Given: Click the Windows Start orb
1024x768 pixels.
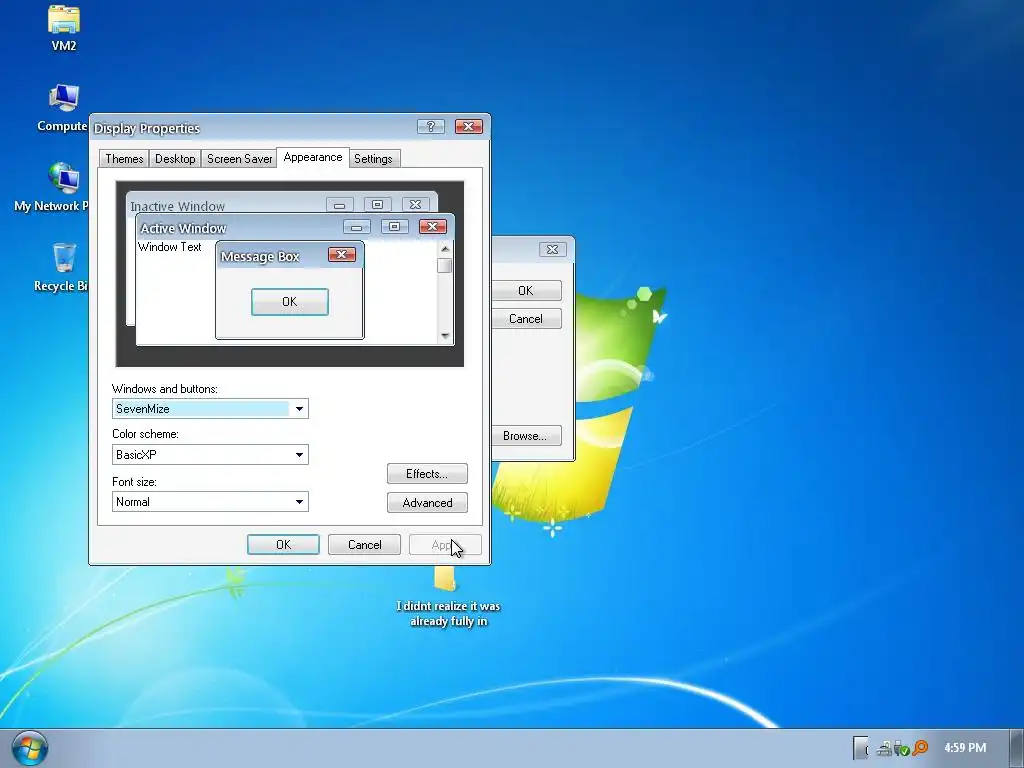Looking at the screenshot, I should (29, 748).
